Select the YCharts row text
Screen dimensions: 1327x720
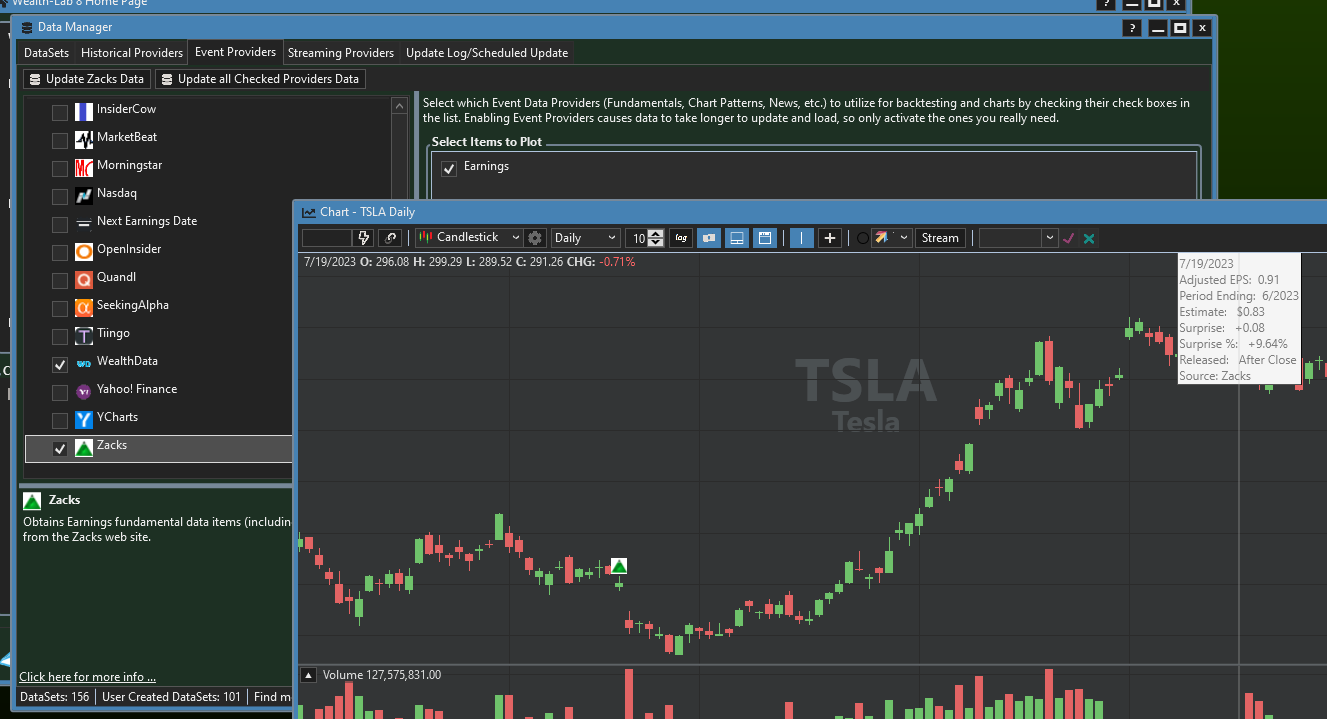click(x=117, y=417)
